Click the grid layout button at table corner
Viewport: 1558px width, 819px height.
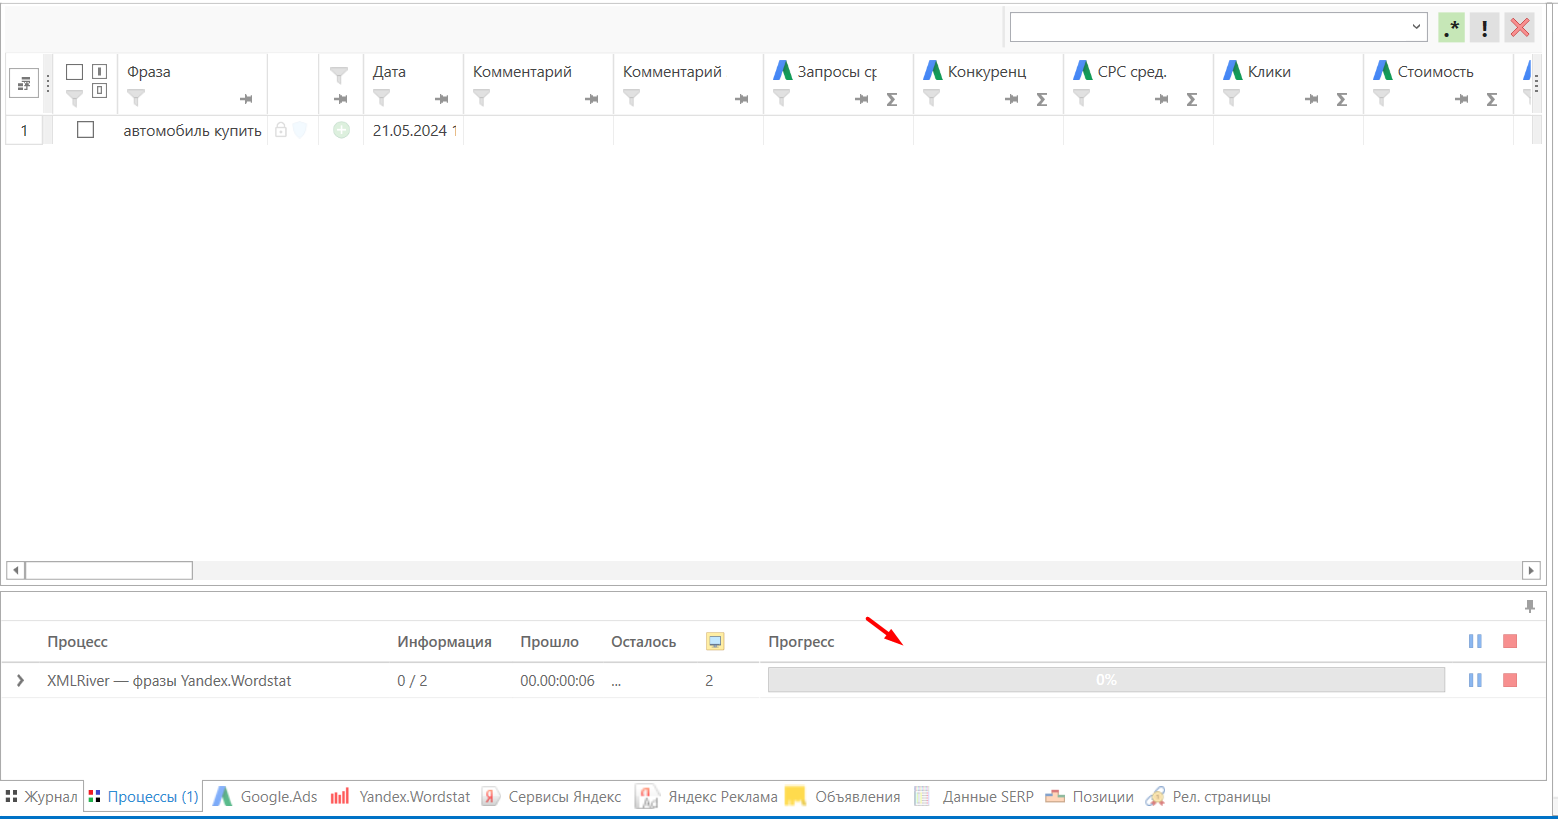click(24, 84)
